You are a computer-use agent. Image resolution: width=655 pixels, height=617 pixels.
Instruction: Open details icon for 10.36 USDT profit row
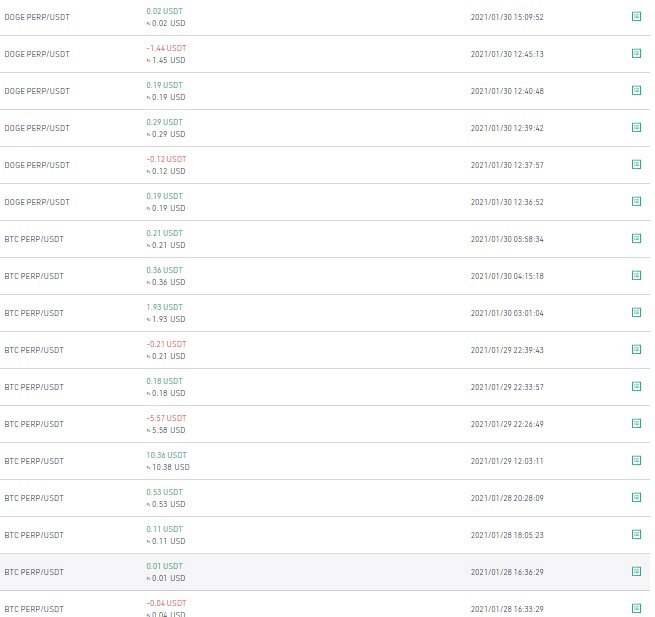coord(636,460)
